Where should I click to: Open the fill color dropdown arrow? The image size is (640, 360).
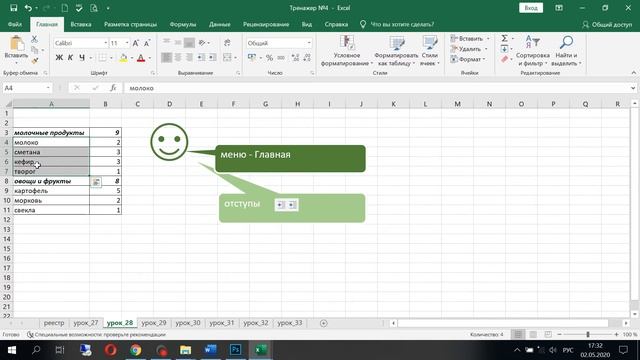tap(131, 58)
